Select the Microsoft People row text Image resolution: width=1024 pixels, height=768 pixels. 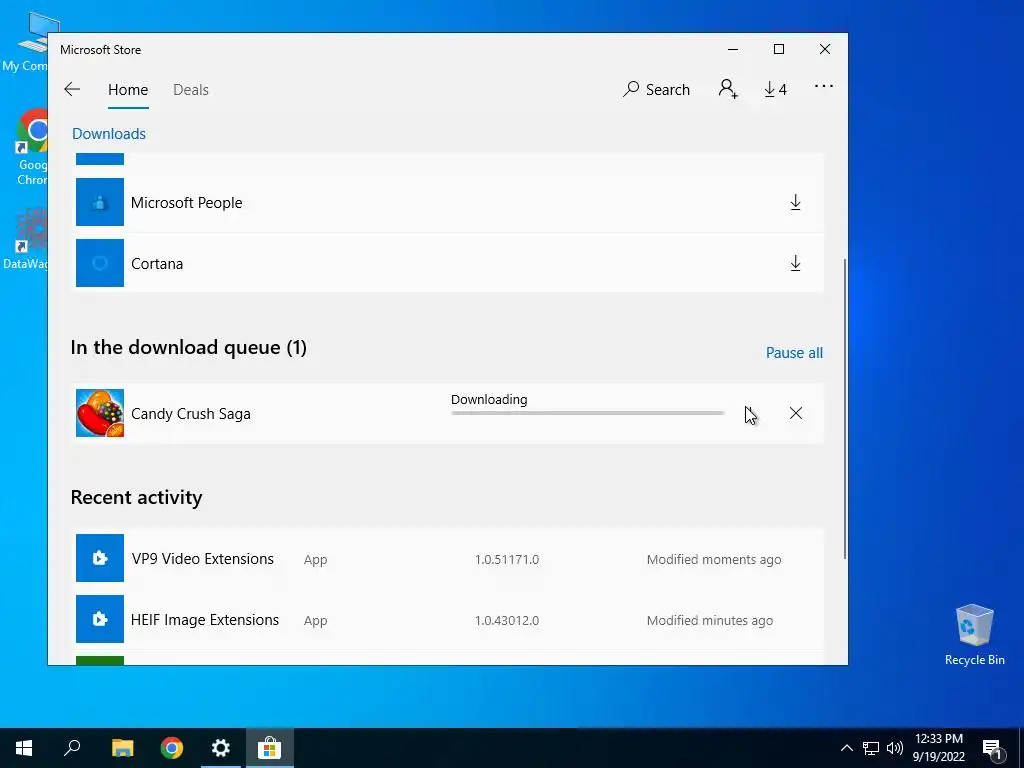187,202
